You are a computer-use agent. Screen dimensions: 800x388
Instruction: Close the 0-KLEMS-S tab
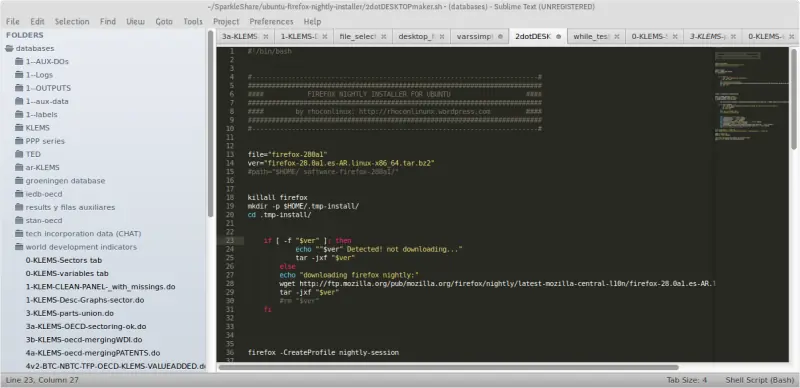675,37
